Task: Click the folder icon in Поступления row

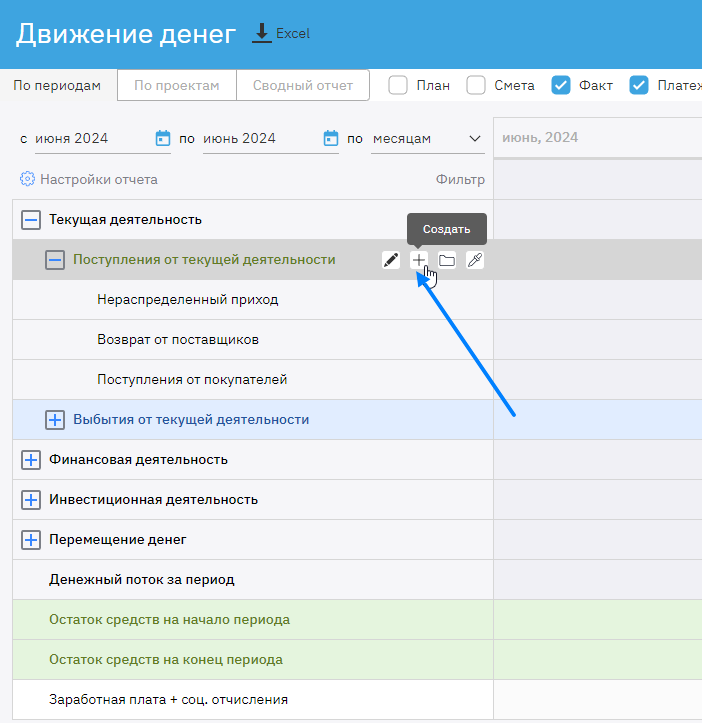Action: click(x=447, y=260)
